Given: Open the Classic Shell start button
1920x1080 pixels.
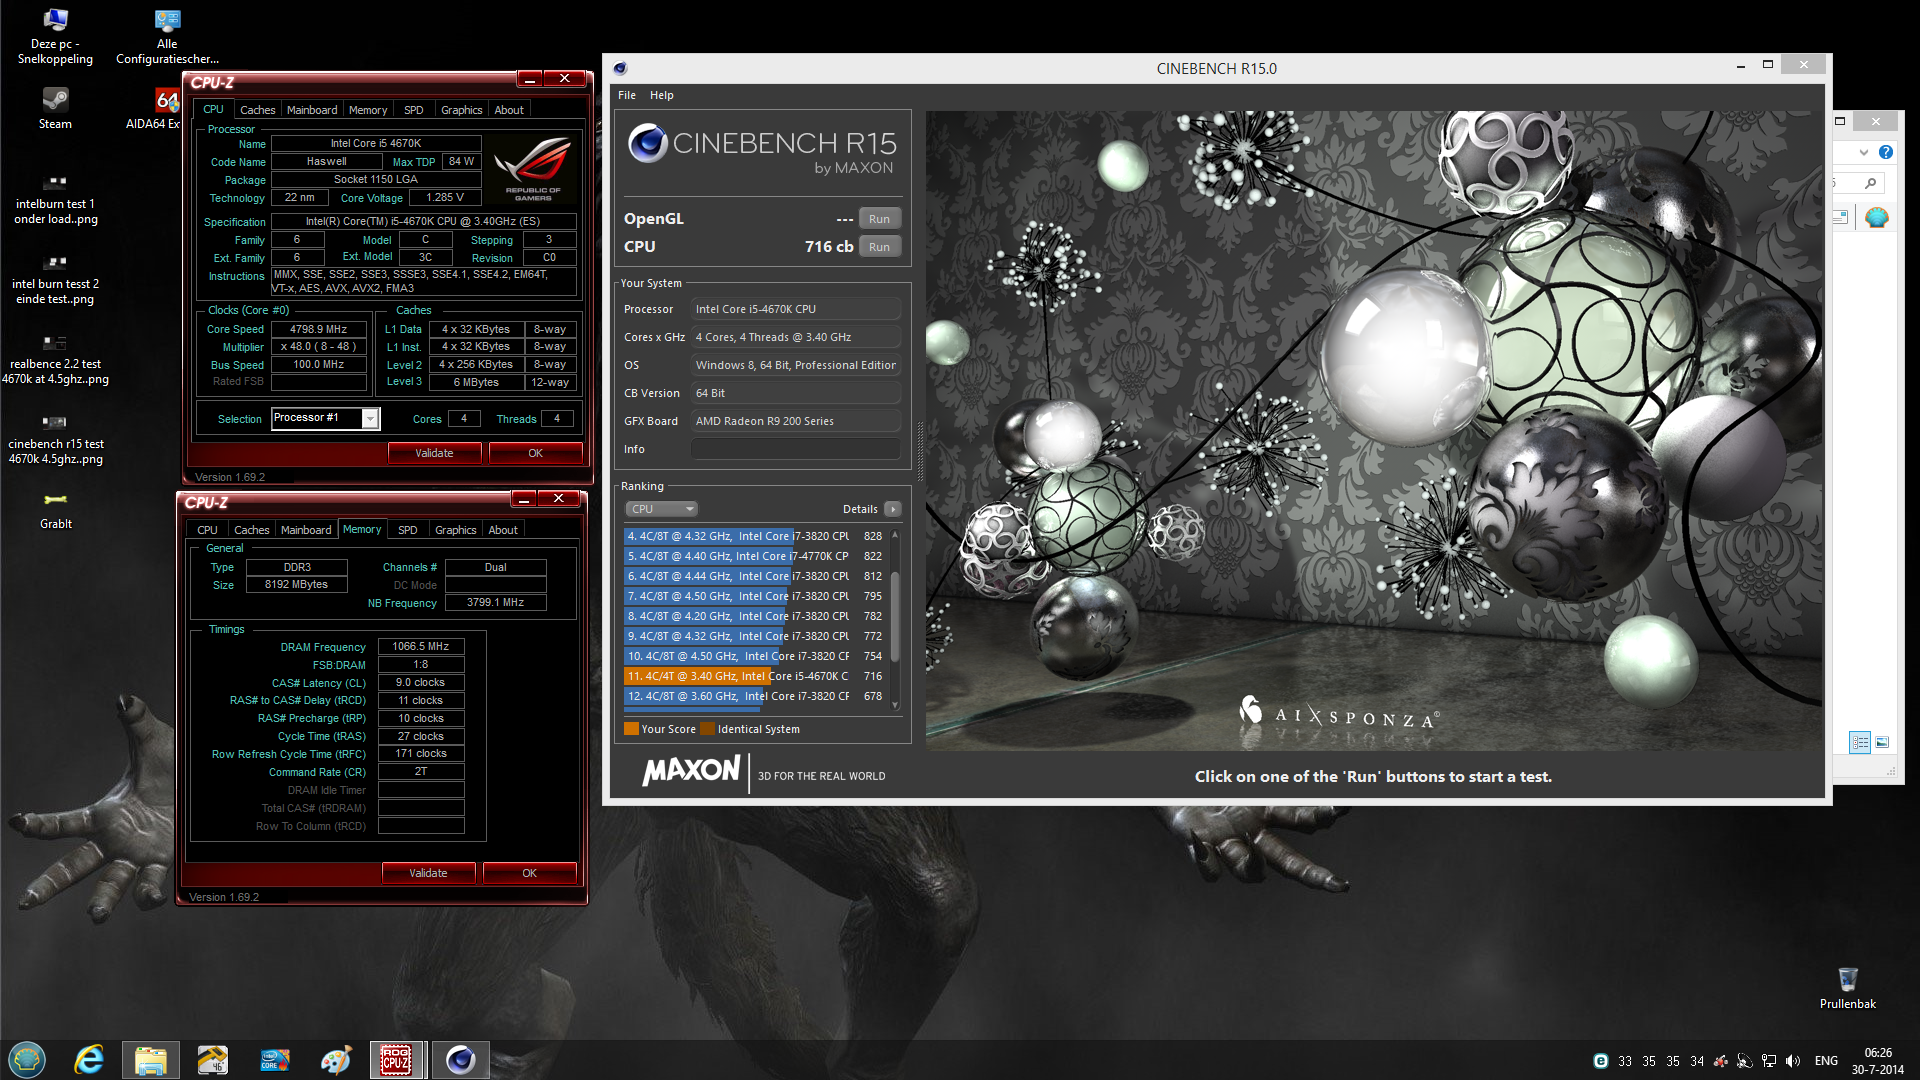Looking at the screenshot, I should [x=27, y=1059].
